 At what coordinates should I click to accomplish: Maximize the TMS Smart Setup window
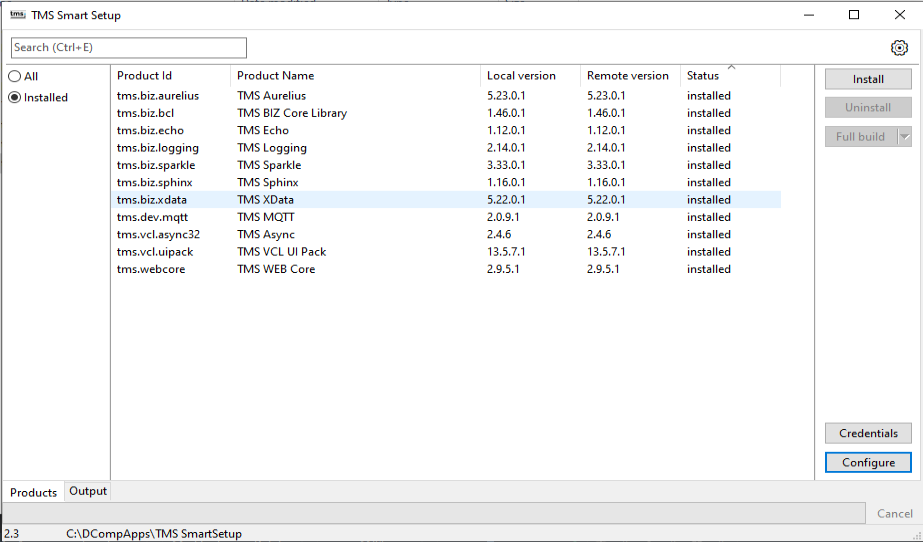853,15
